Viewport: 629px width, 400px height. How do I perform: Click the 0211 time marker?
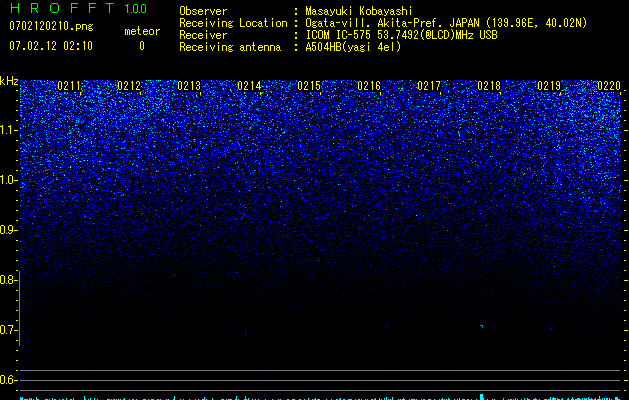click(69, 86)
